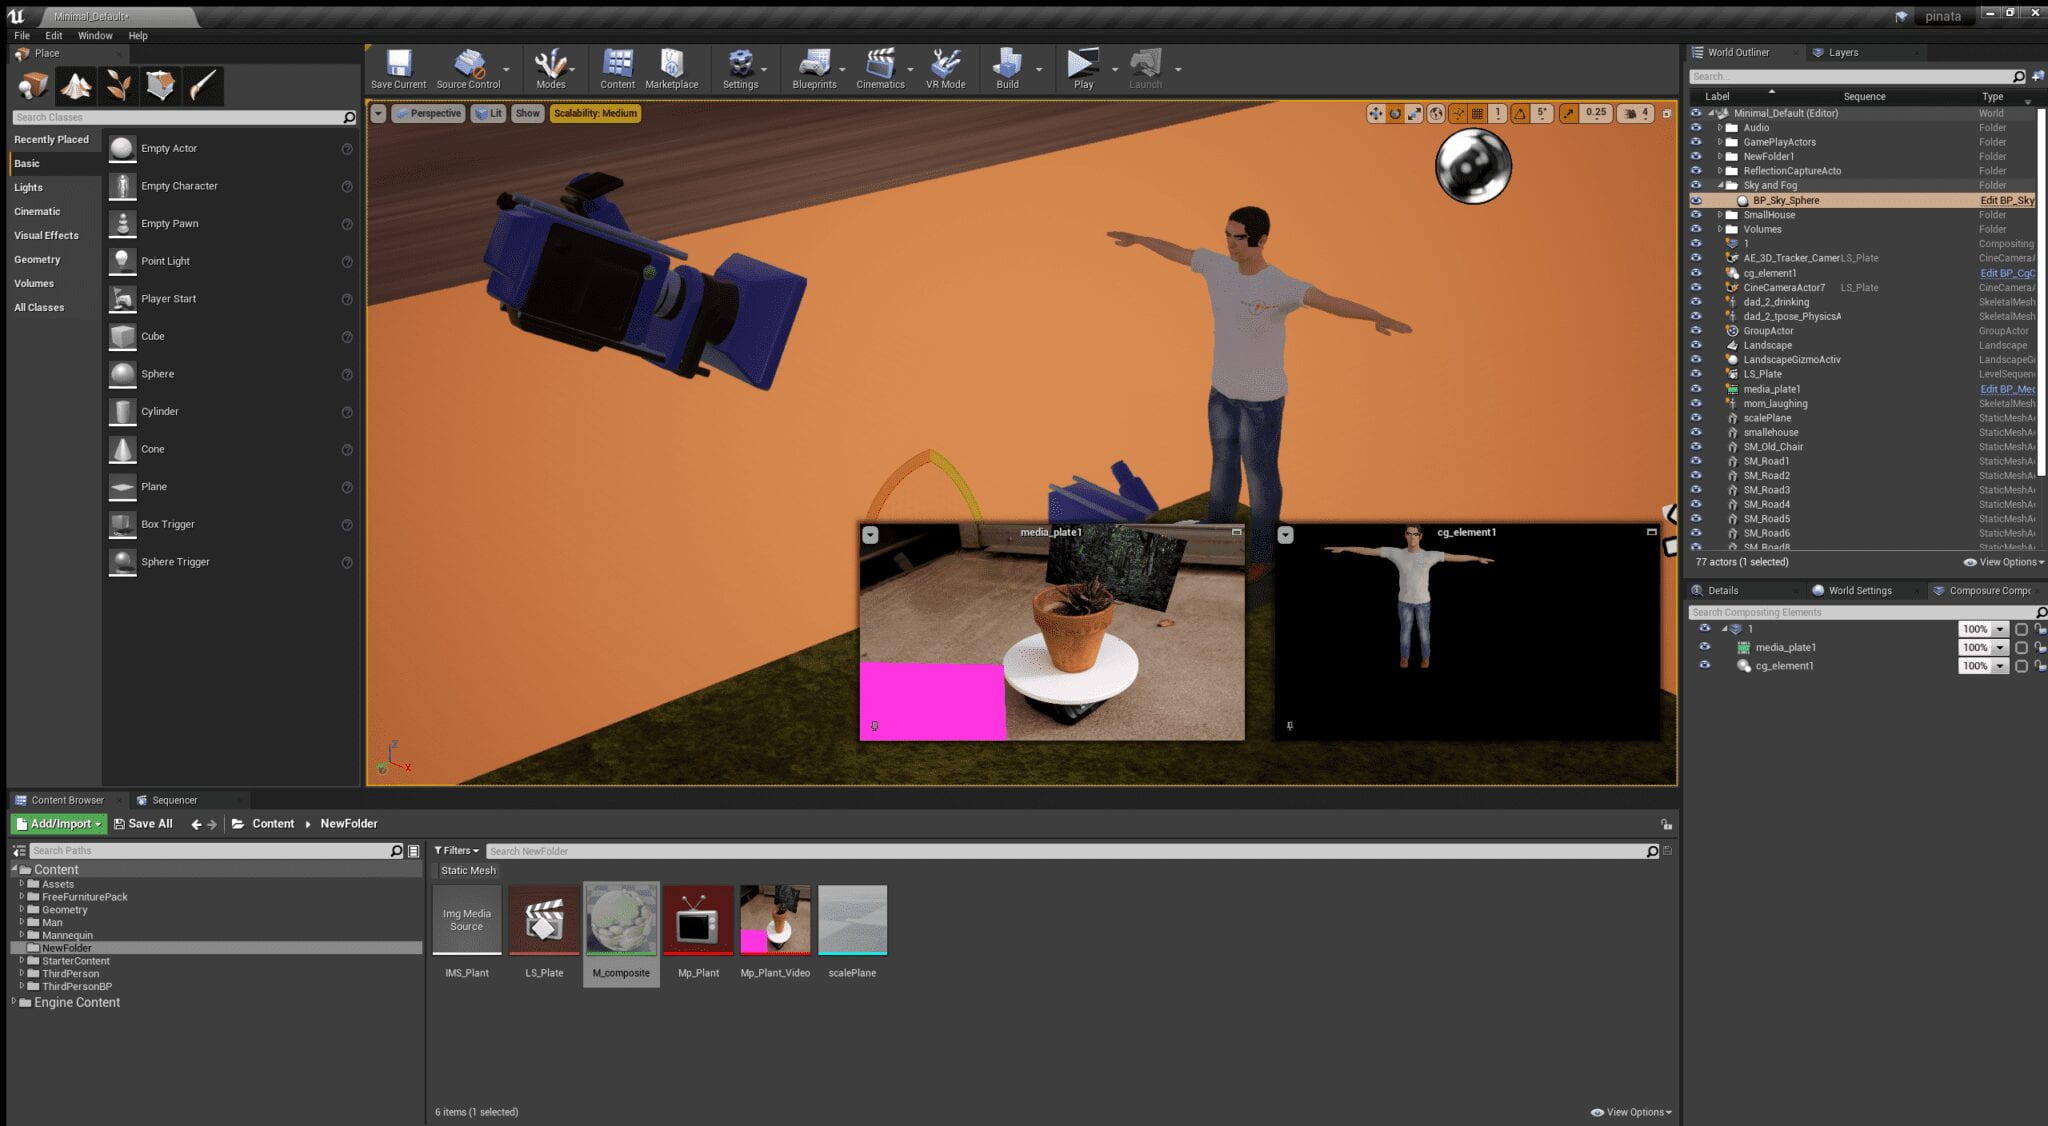
Task: Click the Search Classes input field
Action: pos(184,118)
